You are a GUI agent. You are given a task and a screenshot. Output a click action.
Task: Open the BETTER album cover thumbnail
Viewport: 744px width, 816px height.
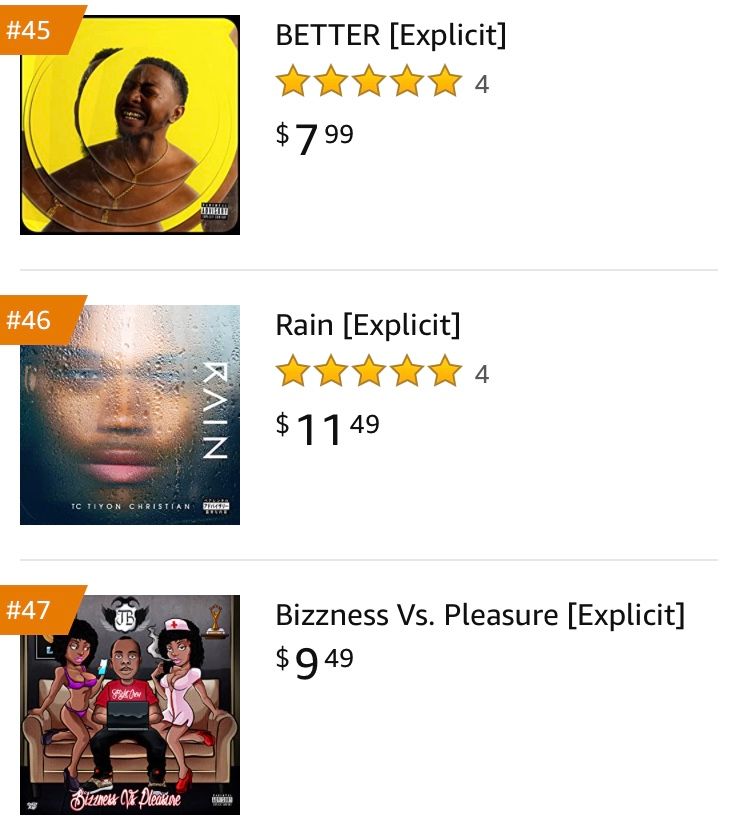[130, 125]
